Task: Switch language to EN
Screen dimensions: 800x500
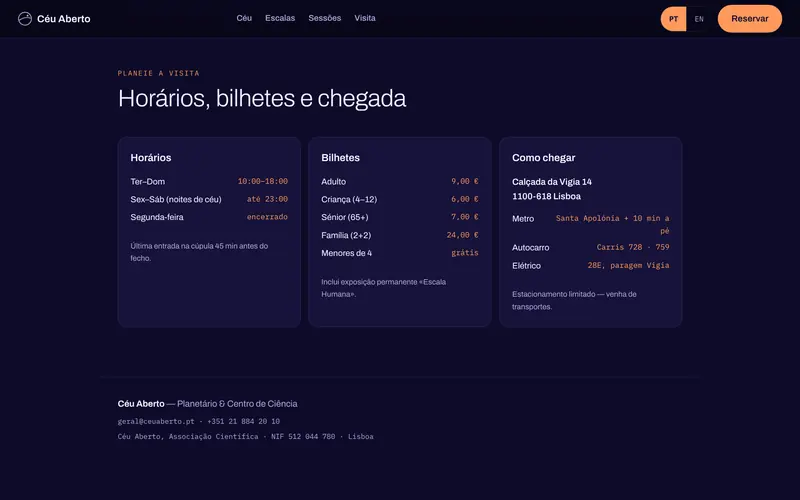Action: tap(699, 19)
